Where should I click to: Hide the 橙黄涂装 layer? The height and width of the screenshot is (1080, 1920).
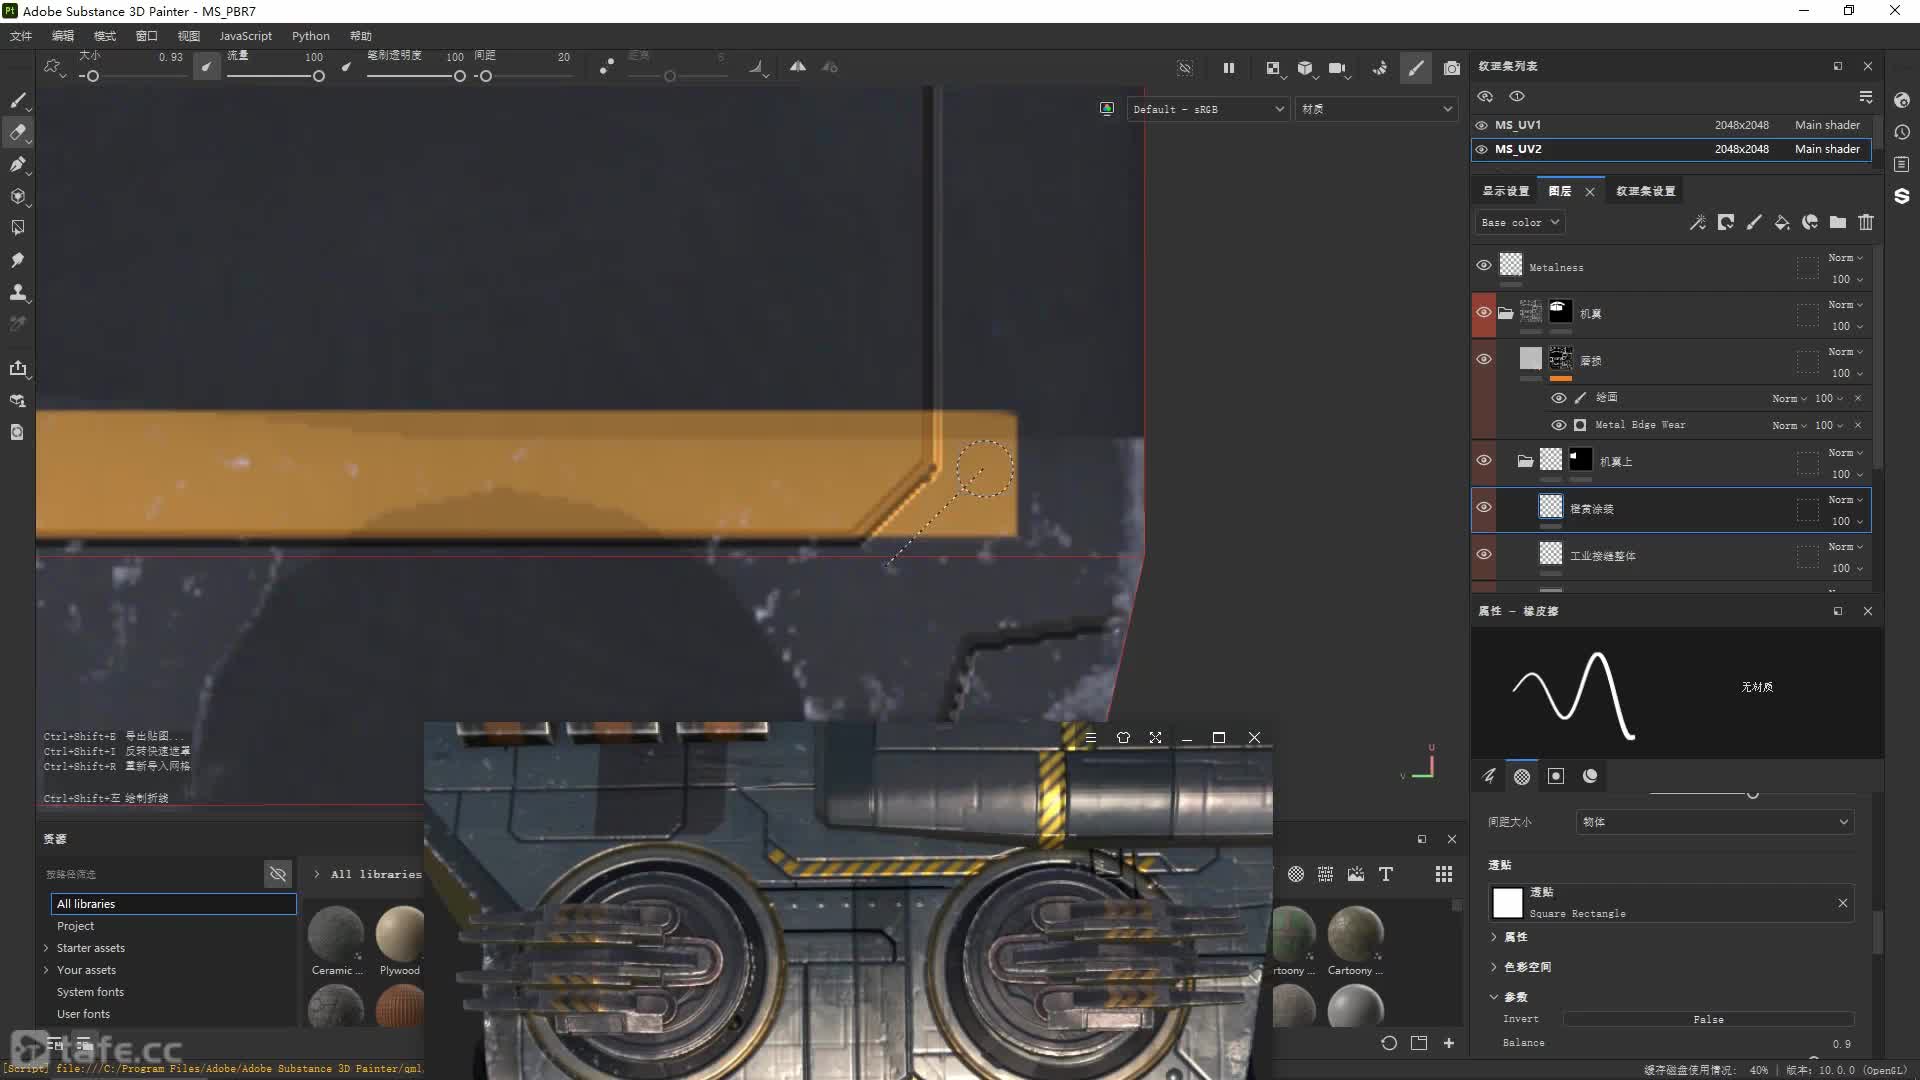1484,507
